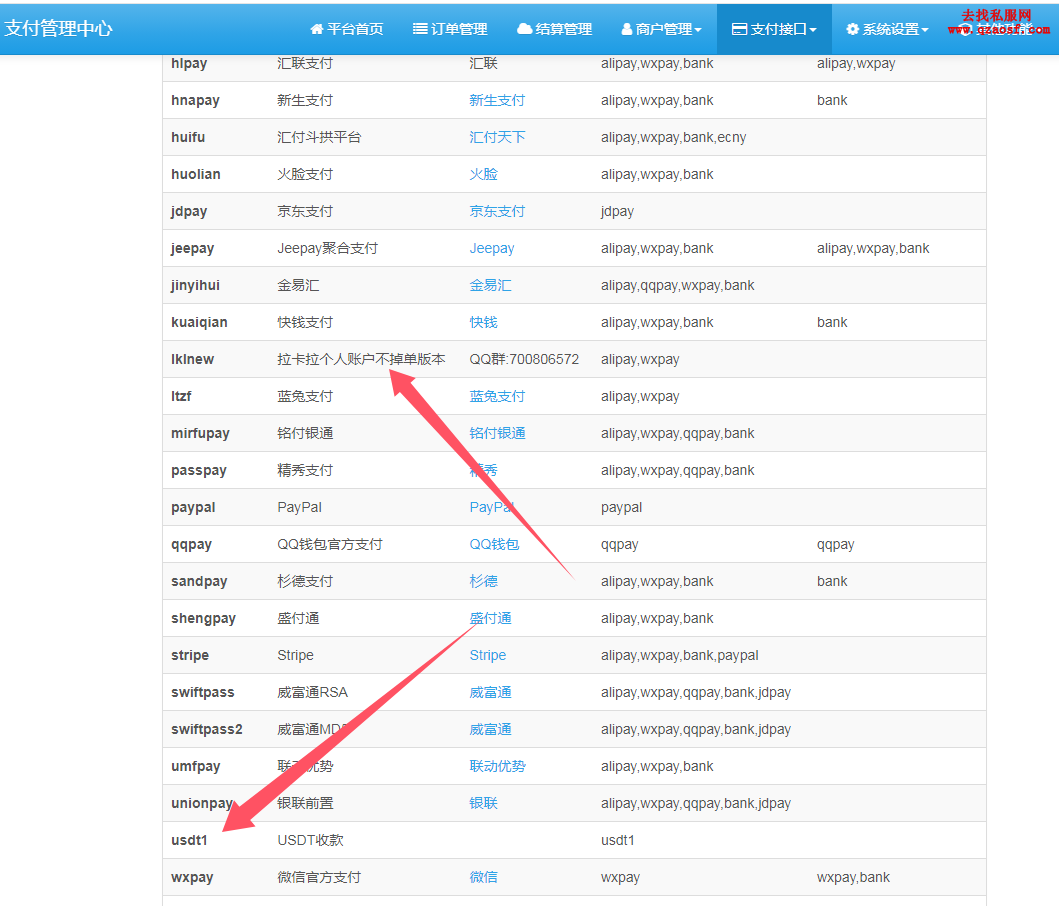Open the 盛付通 link in the shengpay row
Image resolution: width=1059 pixels, height=906 pixels.
[490, 619]
